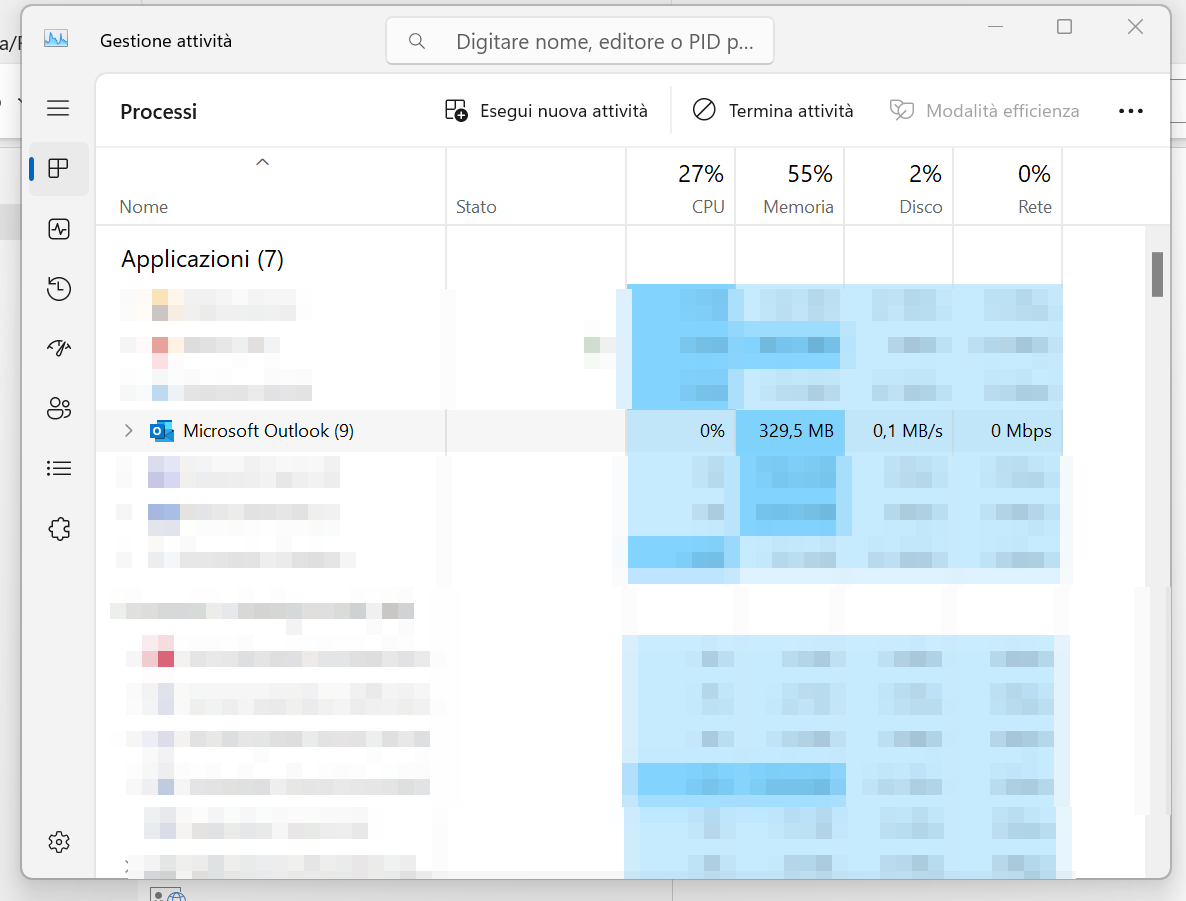Sort by the Disco 2% column

[899, 188]
